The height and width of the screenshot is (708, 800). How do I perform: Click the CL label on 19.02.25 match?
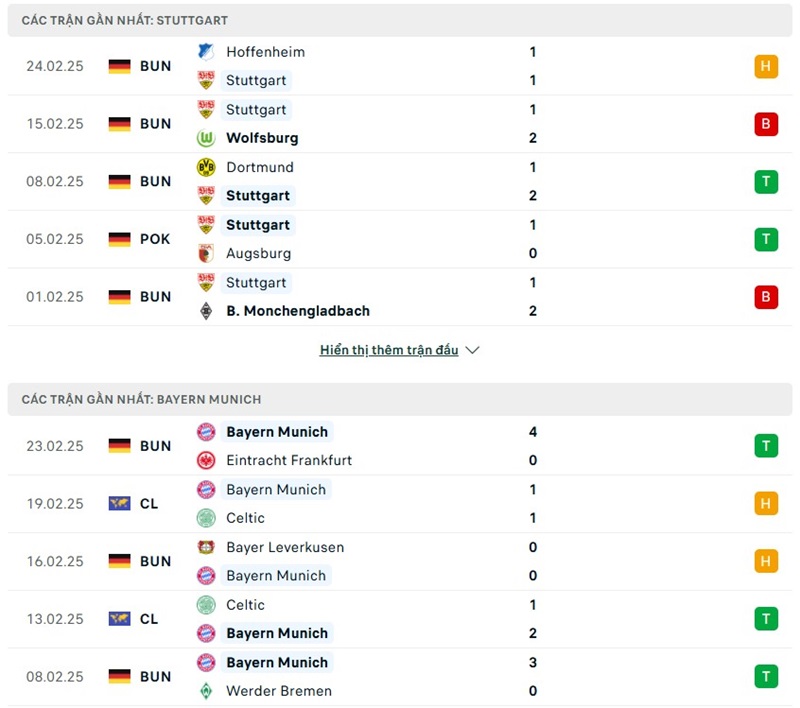[149, 504]
